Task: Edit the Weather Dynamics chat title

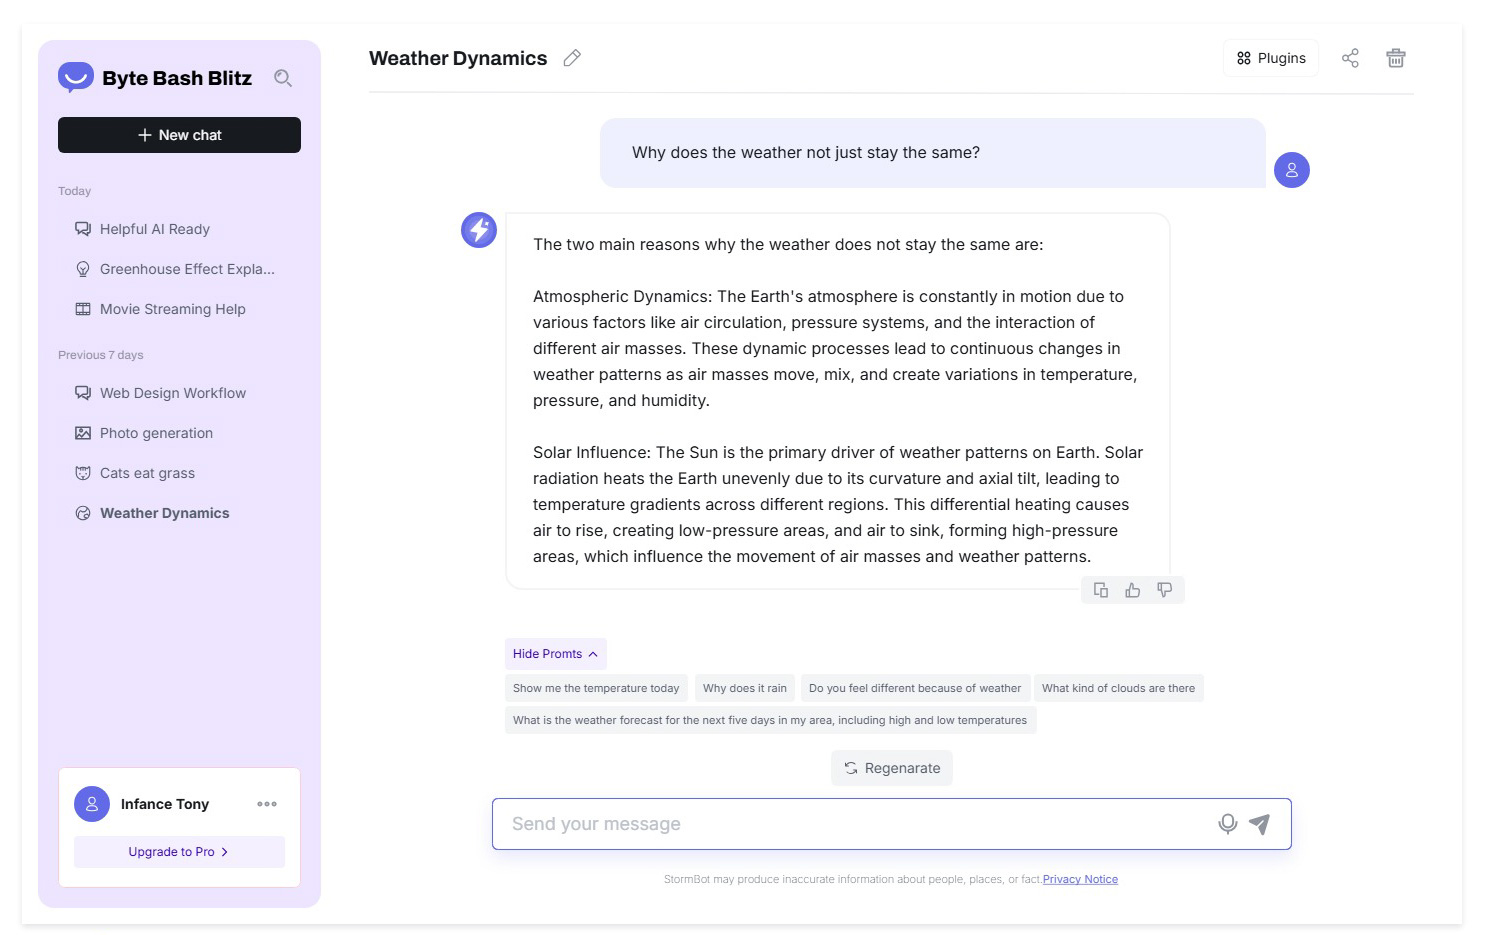Action: pos(572,58)
